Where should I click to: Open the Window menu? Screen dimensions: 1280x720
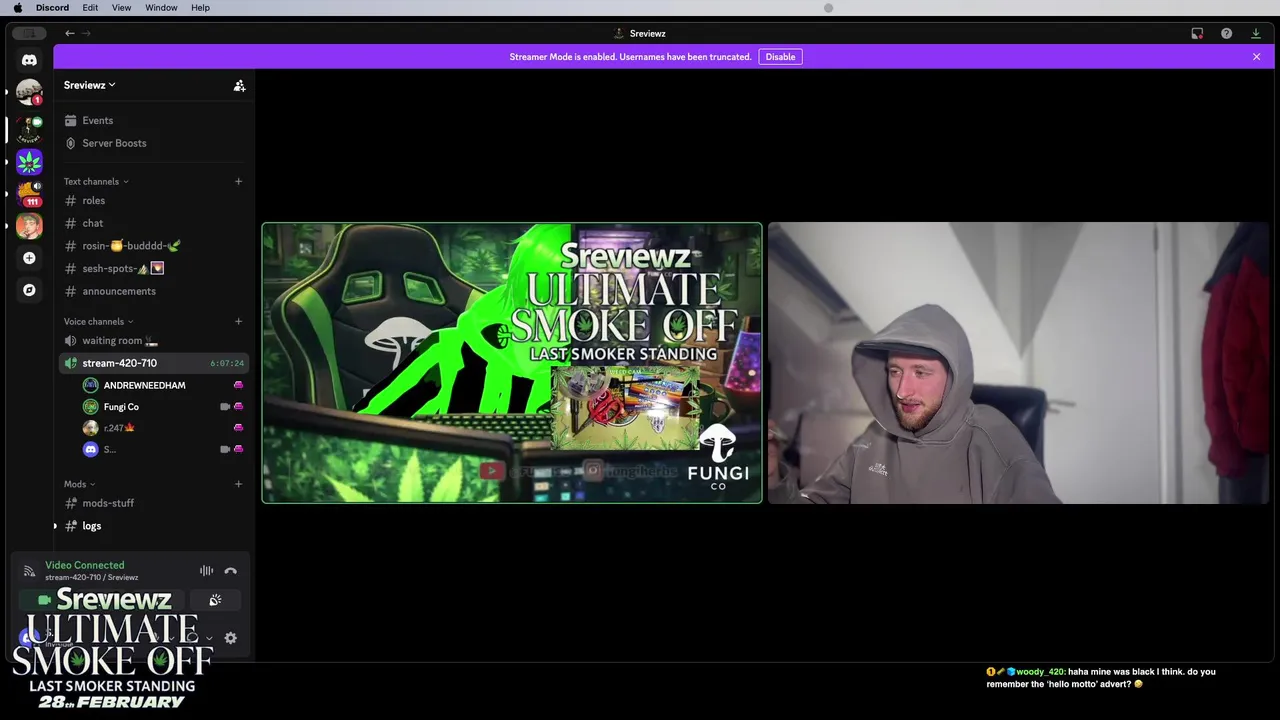[161, 7]
